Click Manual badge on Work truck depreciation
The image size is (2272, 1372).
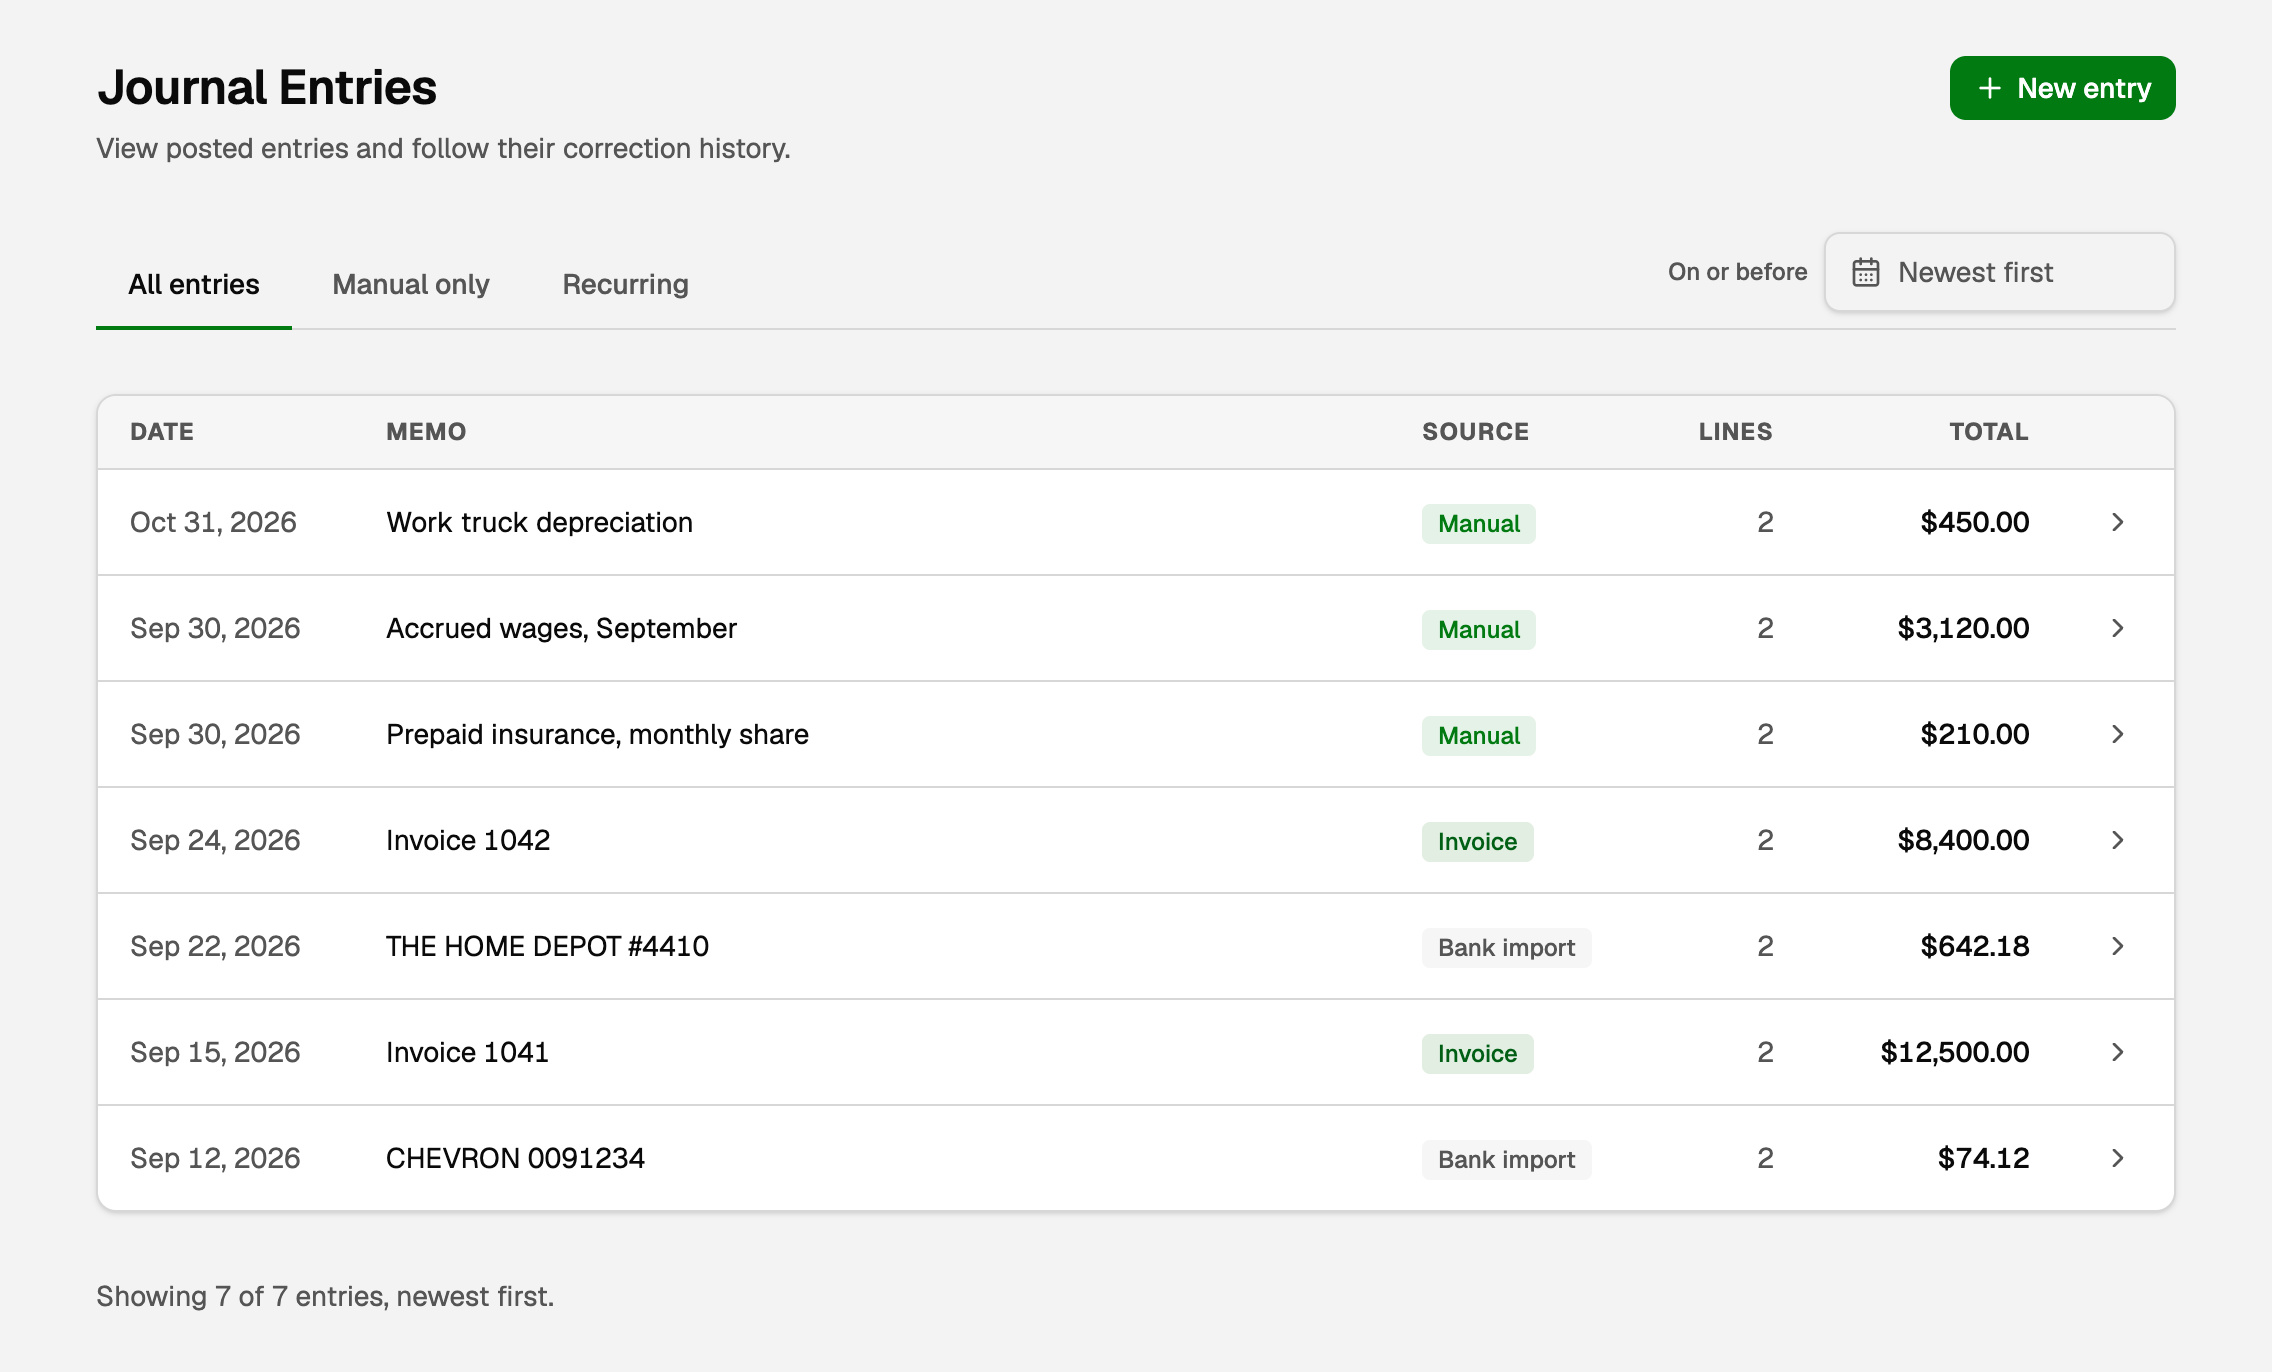pos(1478,524)
